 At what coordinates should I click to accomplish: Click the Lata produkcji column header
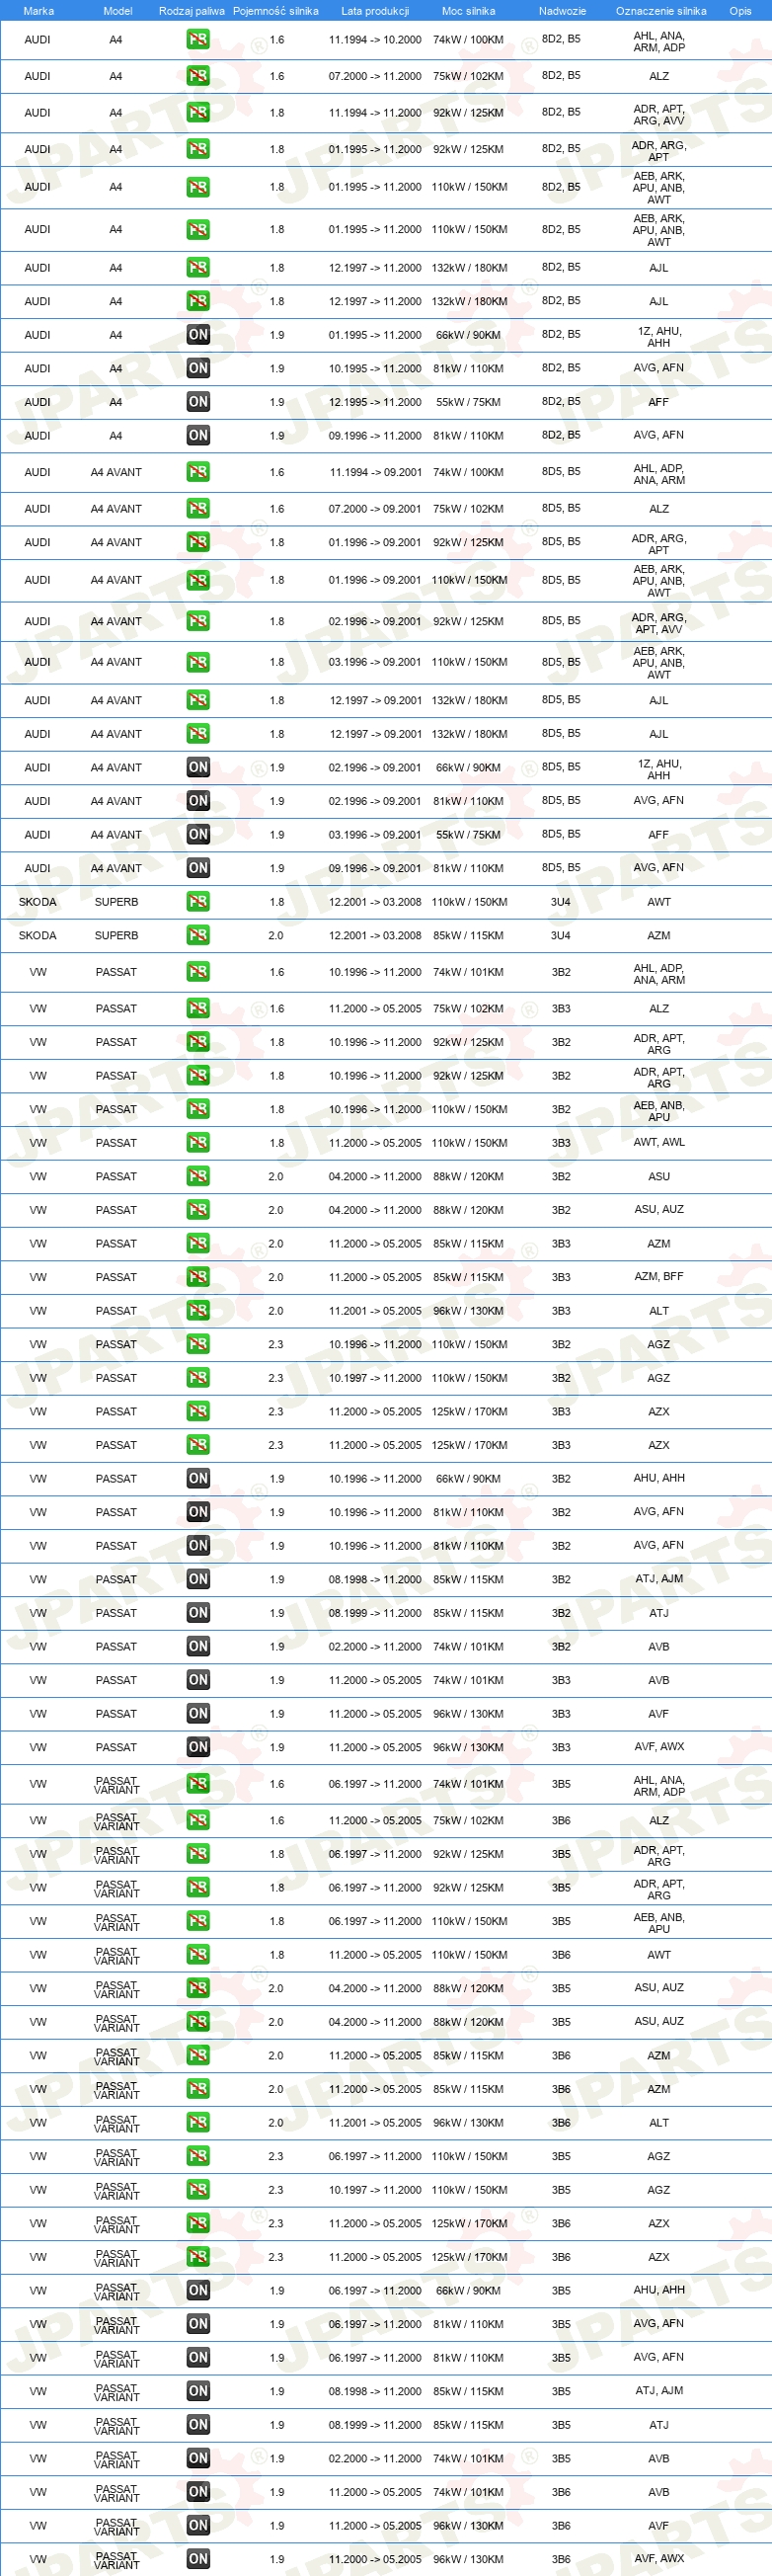[375, 11]
